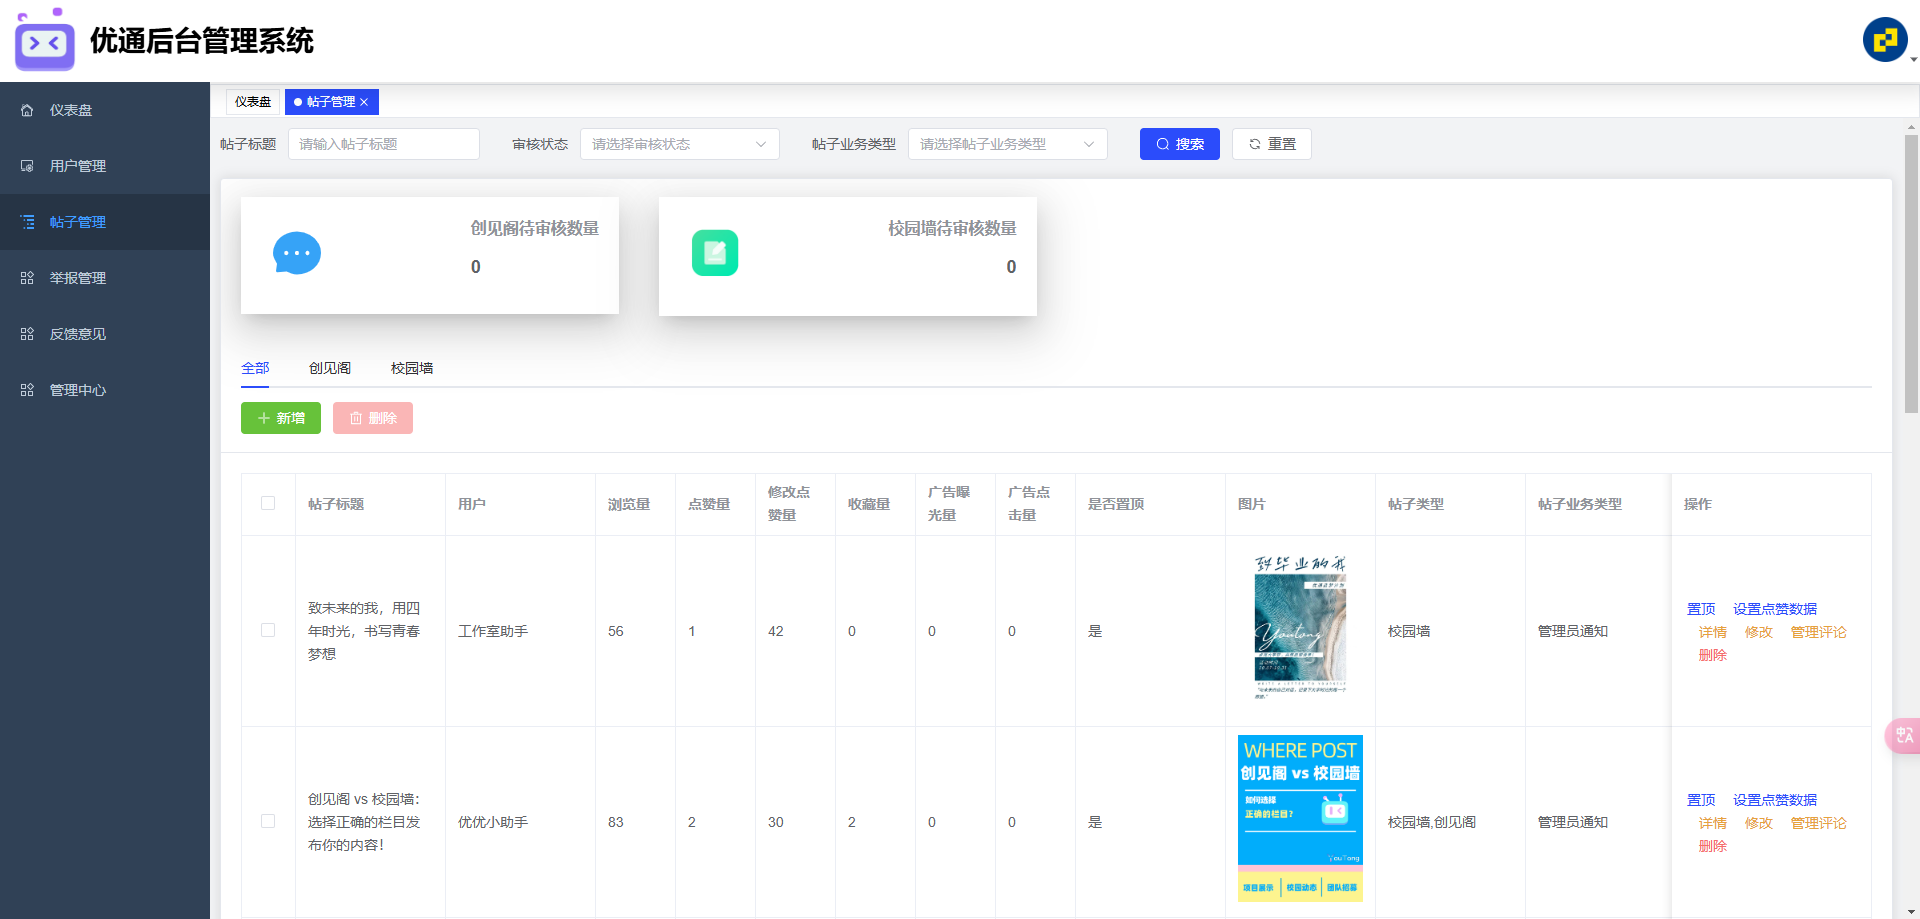Click the green 新增 button
Screen dimensions: 1920x919
click(281, 418)
